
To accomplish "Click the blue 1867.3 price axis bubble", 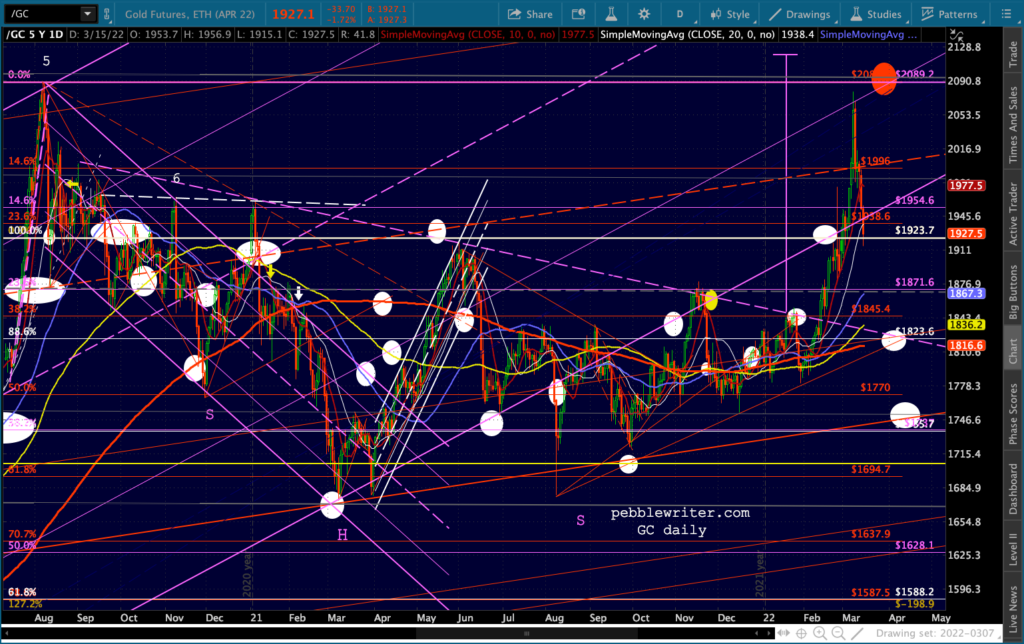I will pyautogui.click(x=966, y=293).
